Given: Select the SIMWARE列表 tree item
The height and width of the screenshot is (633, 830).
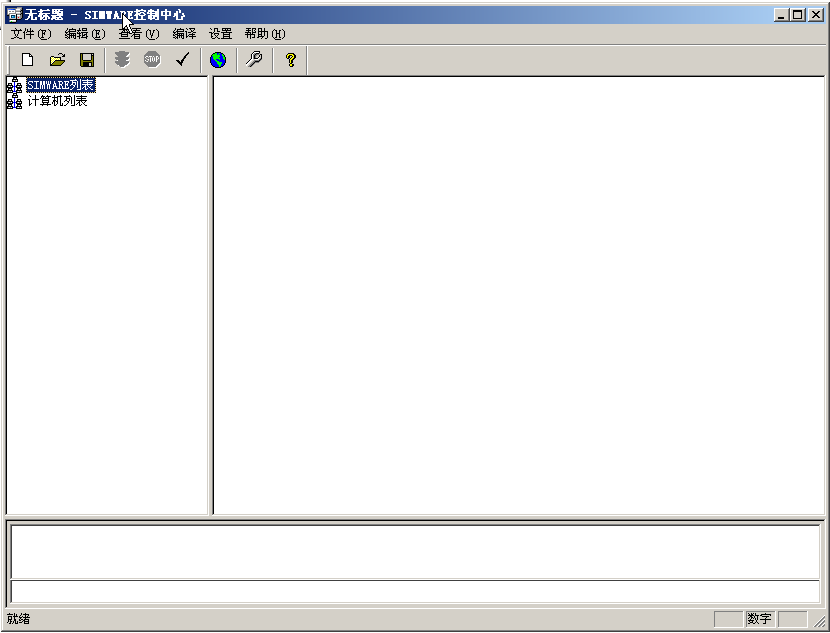Looking at the screenshot, I should (60, 86).
